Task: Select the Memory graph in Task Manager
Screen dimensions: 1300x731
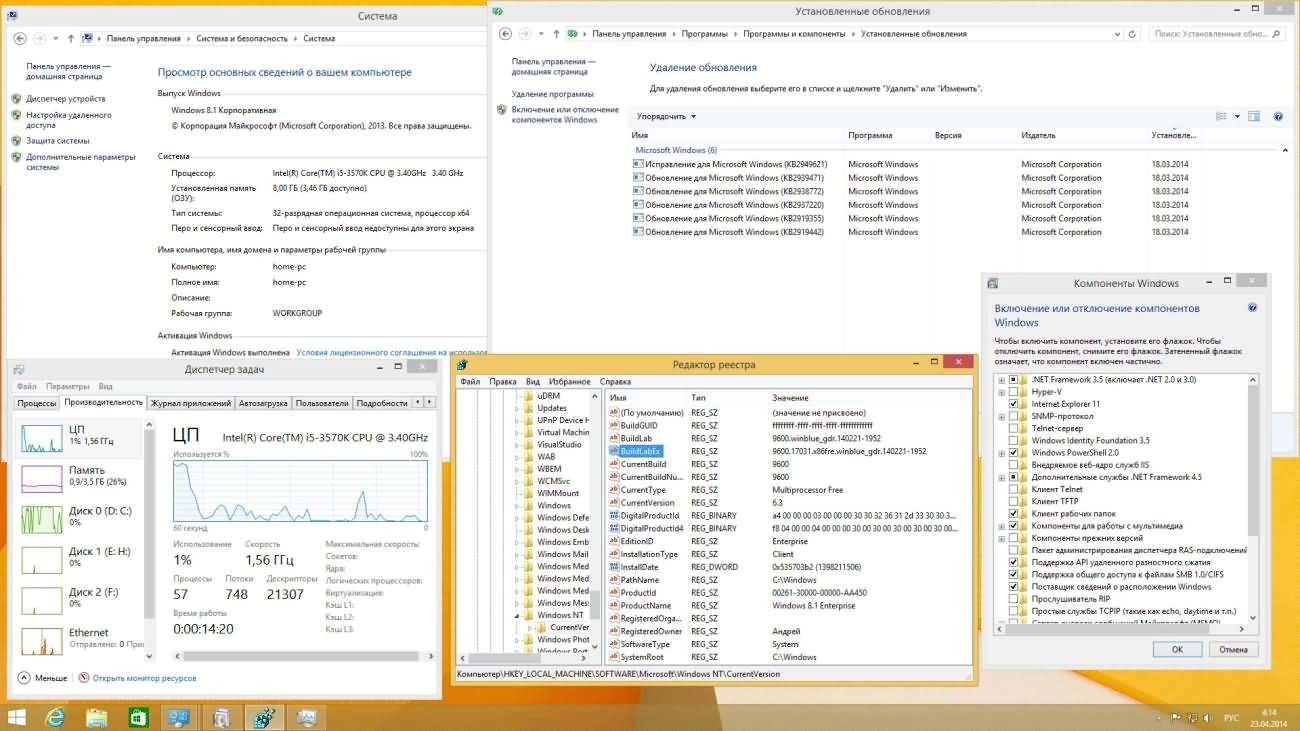Action: click(42, 478)
